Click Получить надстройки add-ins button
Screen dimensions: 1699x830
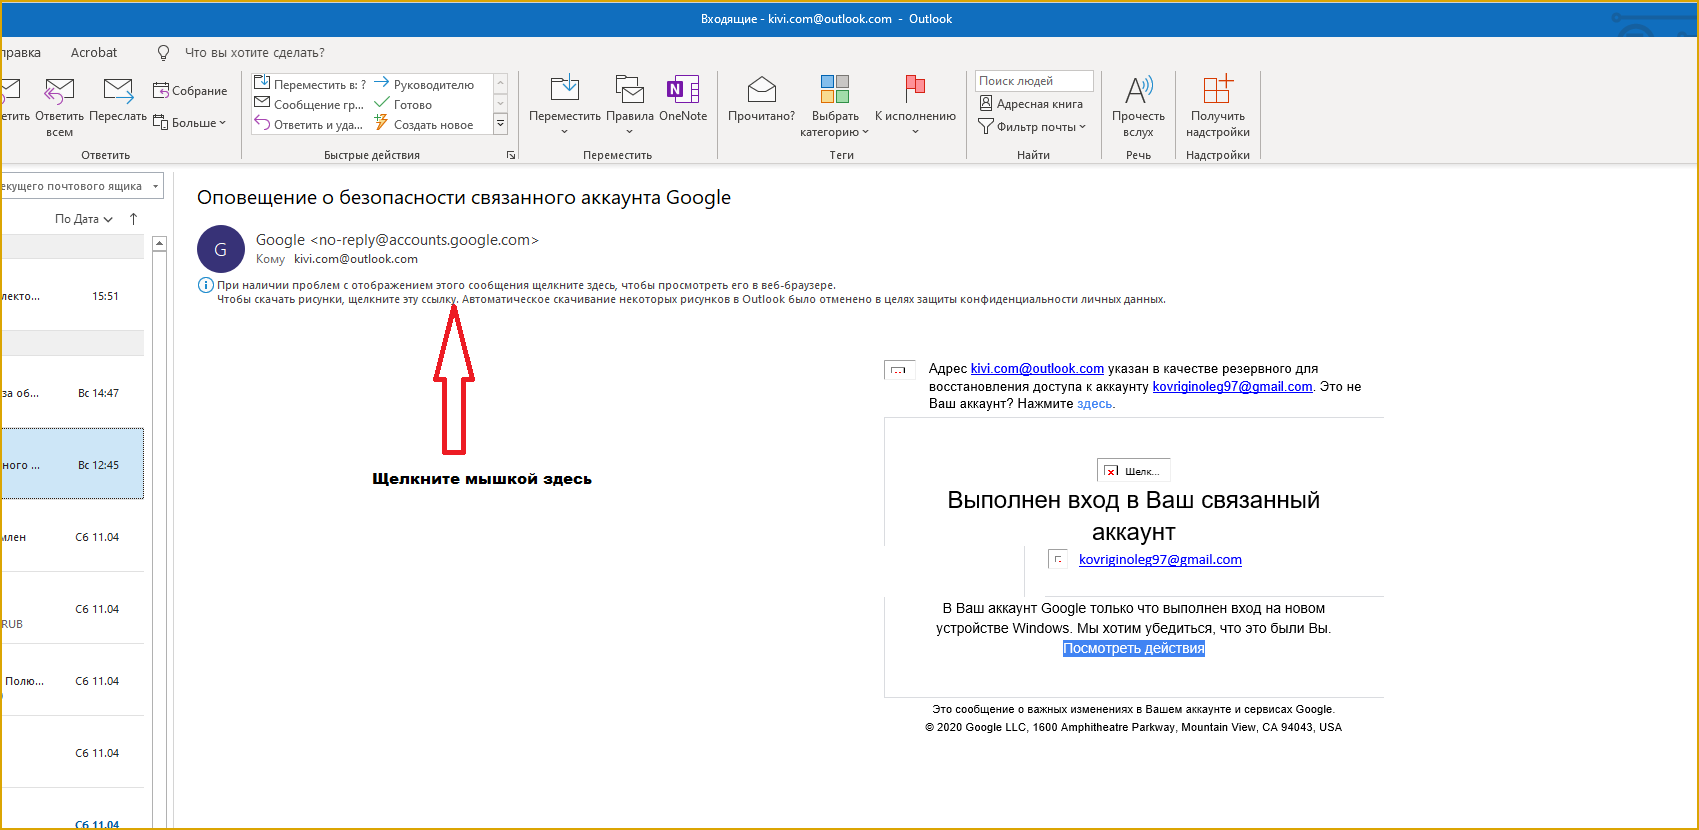(x=1217, y=105)
